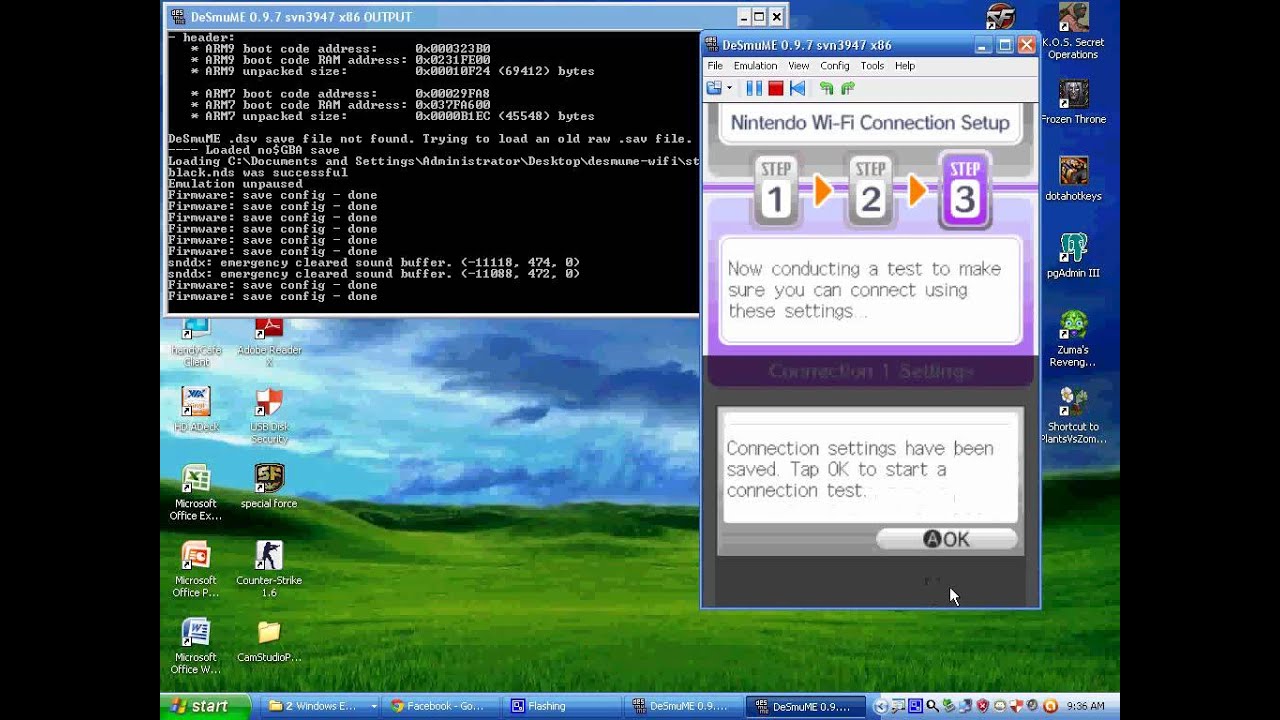
Task: Select the pgAdmin III desktop icon
Action: [1073, 256]
